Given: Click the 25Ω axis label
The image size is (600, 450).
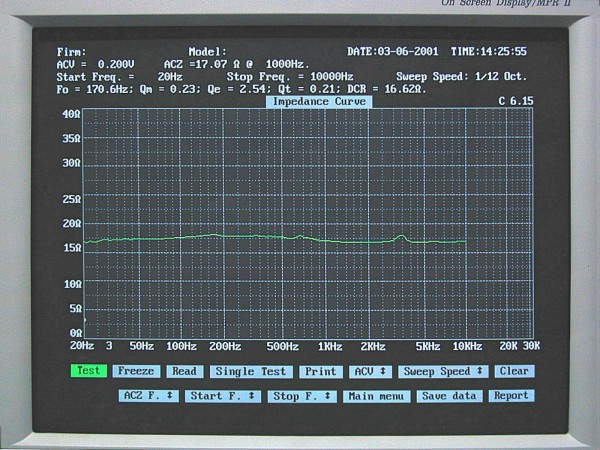Looking at the screenshot, I should 72,199.
